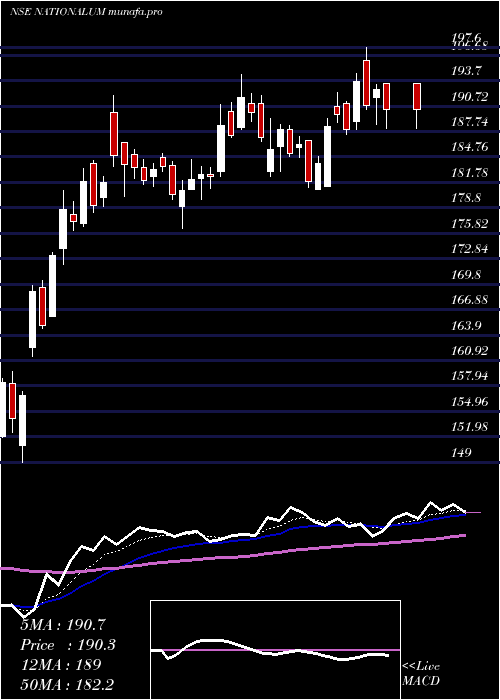Select the 181.78 price axis label
The height and width of the screenshot is (700, 500).
pos(470,172)
